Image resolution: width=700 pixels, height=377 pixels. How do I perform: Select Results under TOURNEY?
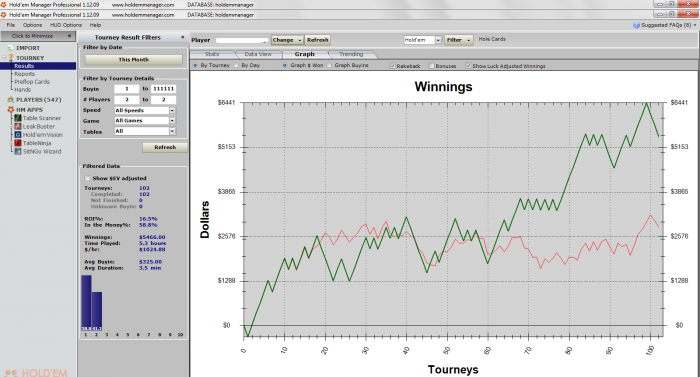tap(24, 66)
